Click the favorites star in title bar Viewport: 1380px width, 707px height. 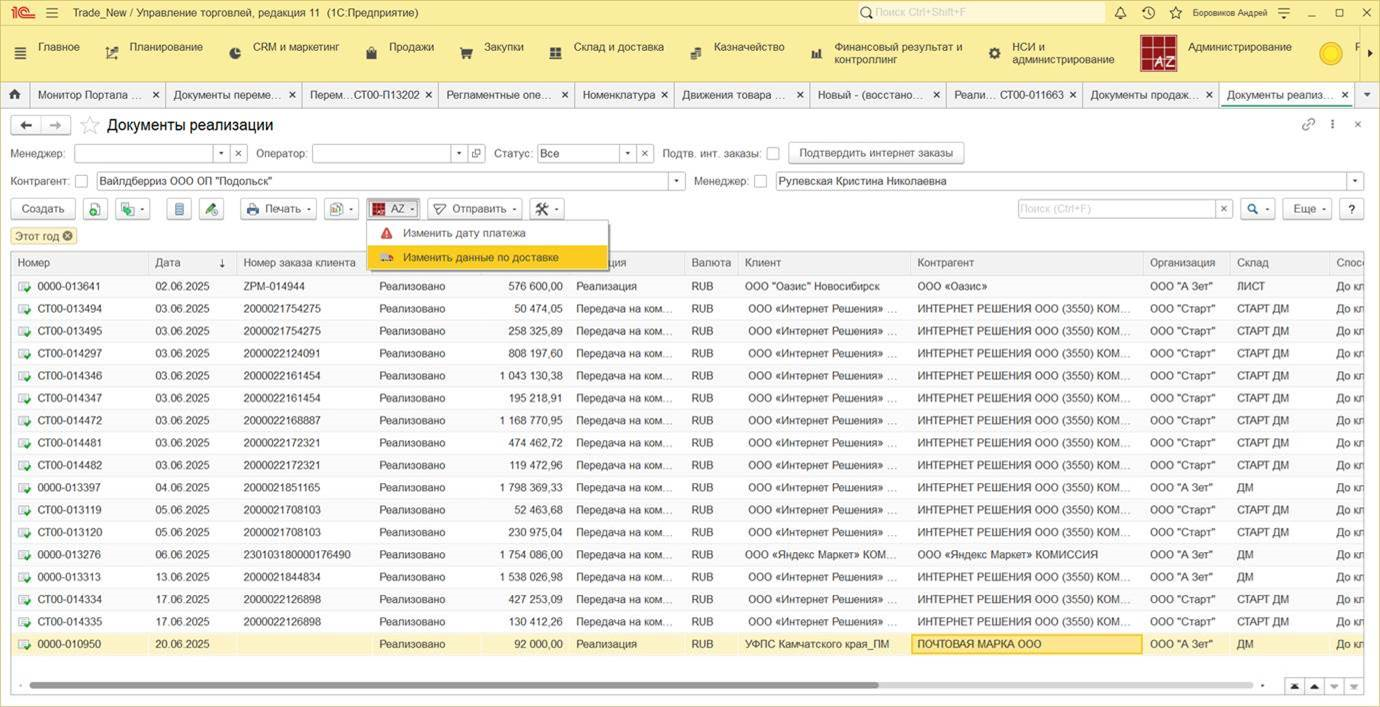[1176, 13]
